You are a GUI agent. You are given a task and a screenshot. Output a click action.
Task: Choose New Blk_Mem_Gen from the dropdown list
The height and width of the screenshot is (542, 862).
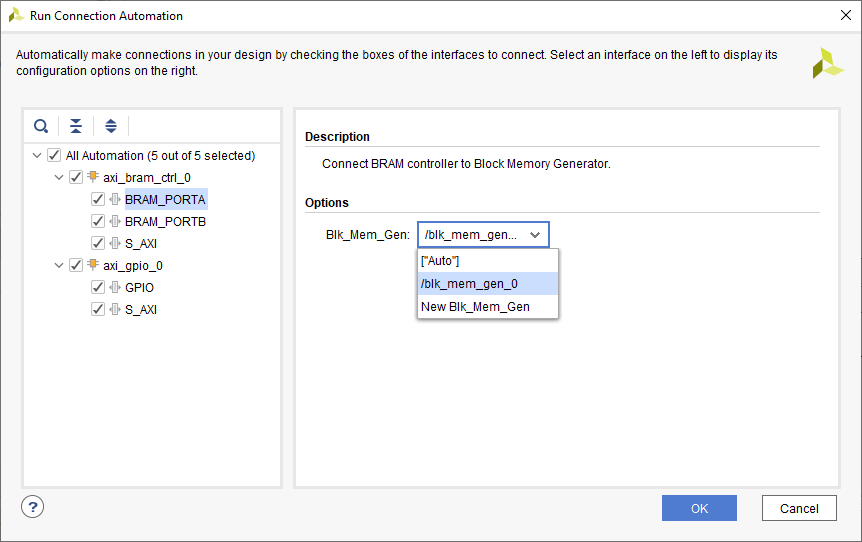click(x=475, y=307)
